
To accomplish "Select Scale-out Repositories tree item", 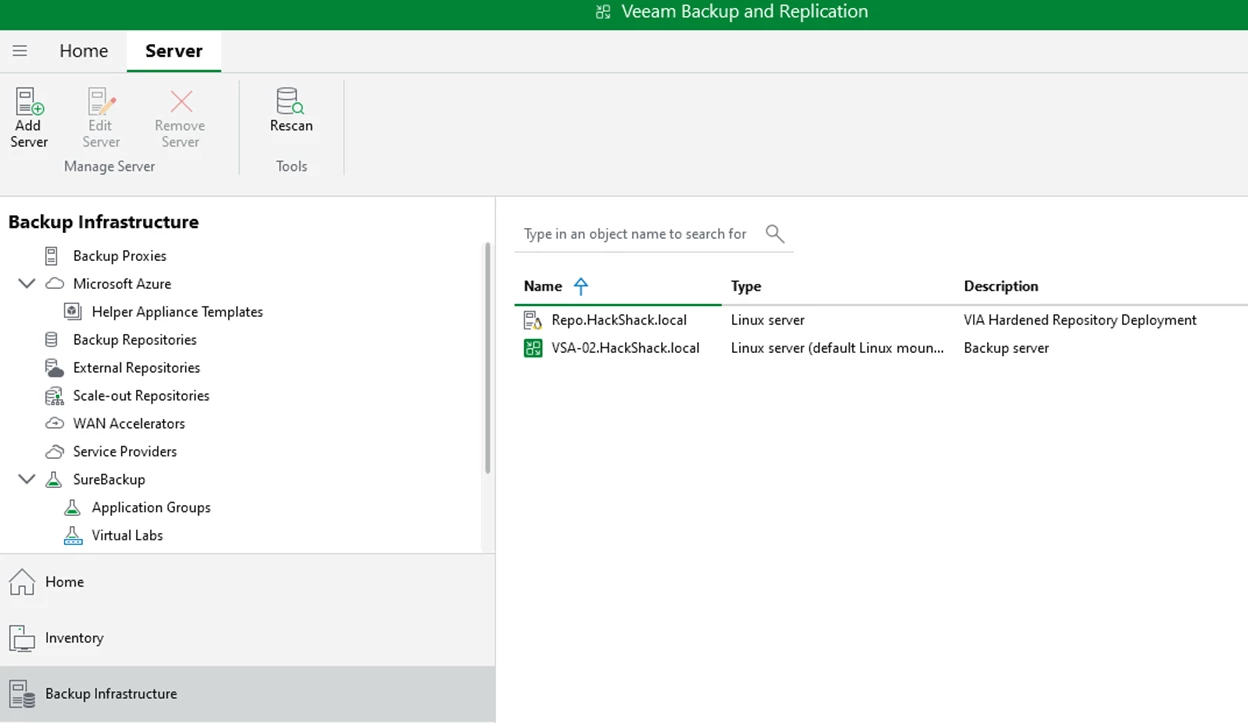I will click(141, 396).
